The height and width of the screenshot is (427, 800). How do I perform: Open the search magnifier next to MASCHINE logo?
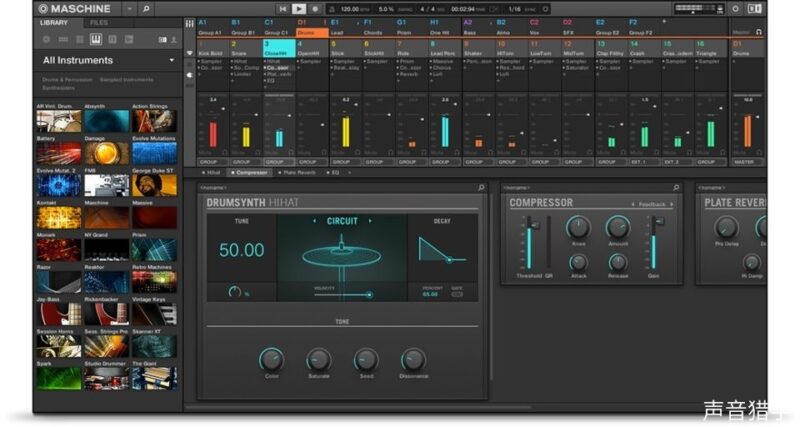coord(146,9)
